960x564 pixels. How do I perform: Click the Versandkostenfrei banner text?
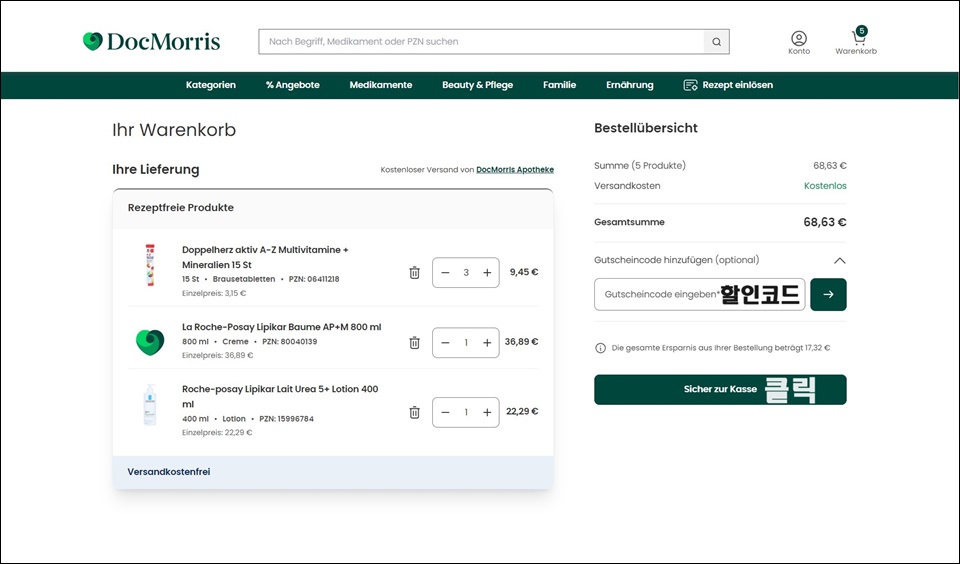click(x=169, y=472)
